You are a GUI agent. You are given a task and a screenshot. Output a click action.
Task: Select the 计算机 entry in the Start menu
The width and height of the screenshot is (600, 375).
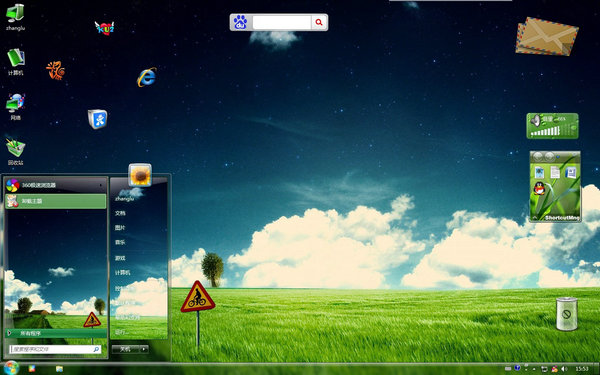point(122,273)
